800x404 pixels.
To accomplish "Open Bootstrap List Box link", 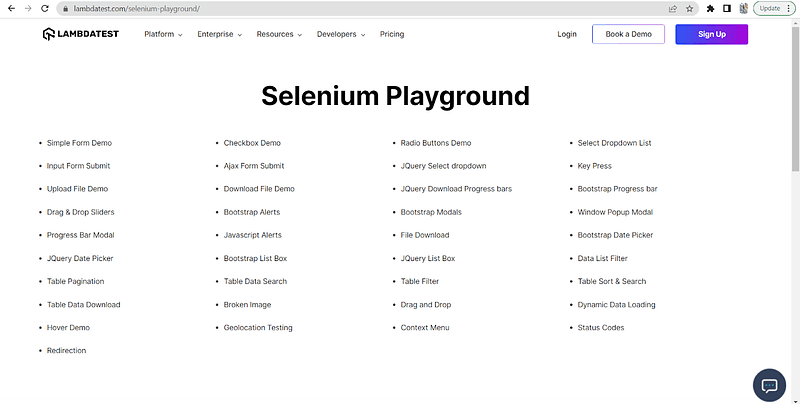I will [255, 258].
